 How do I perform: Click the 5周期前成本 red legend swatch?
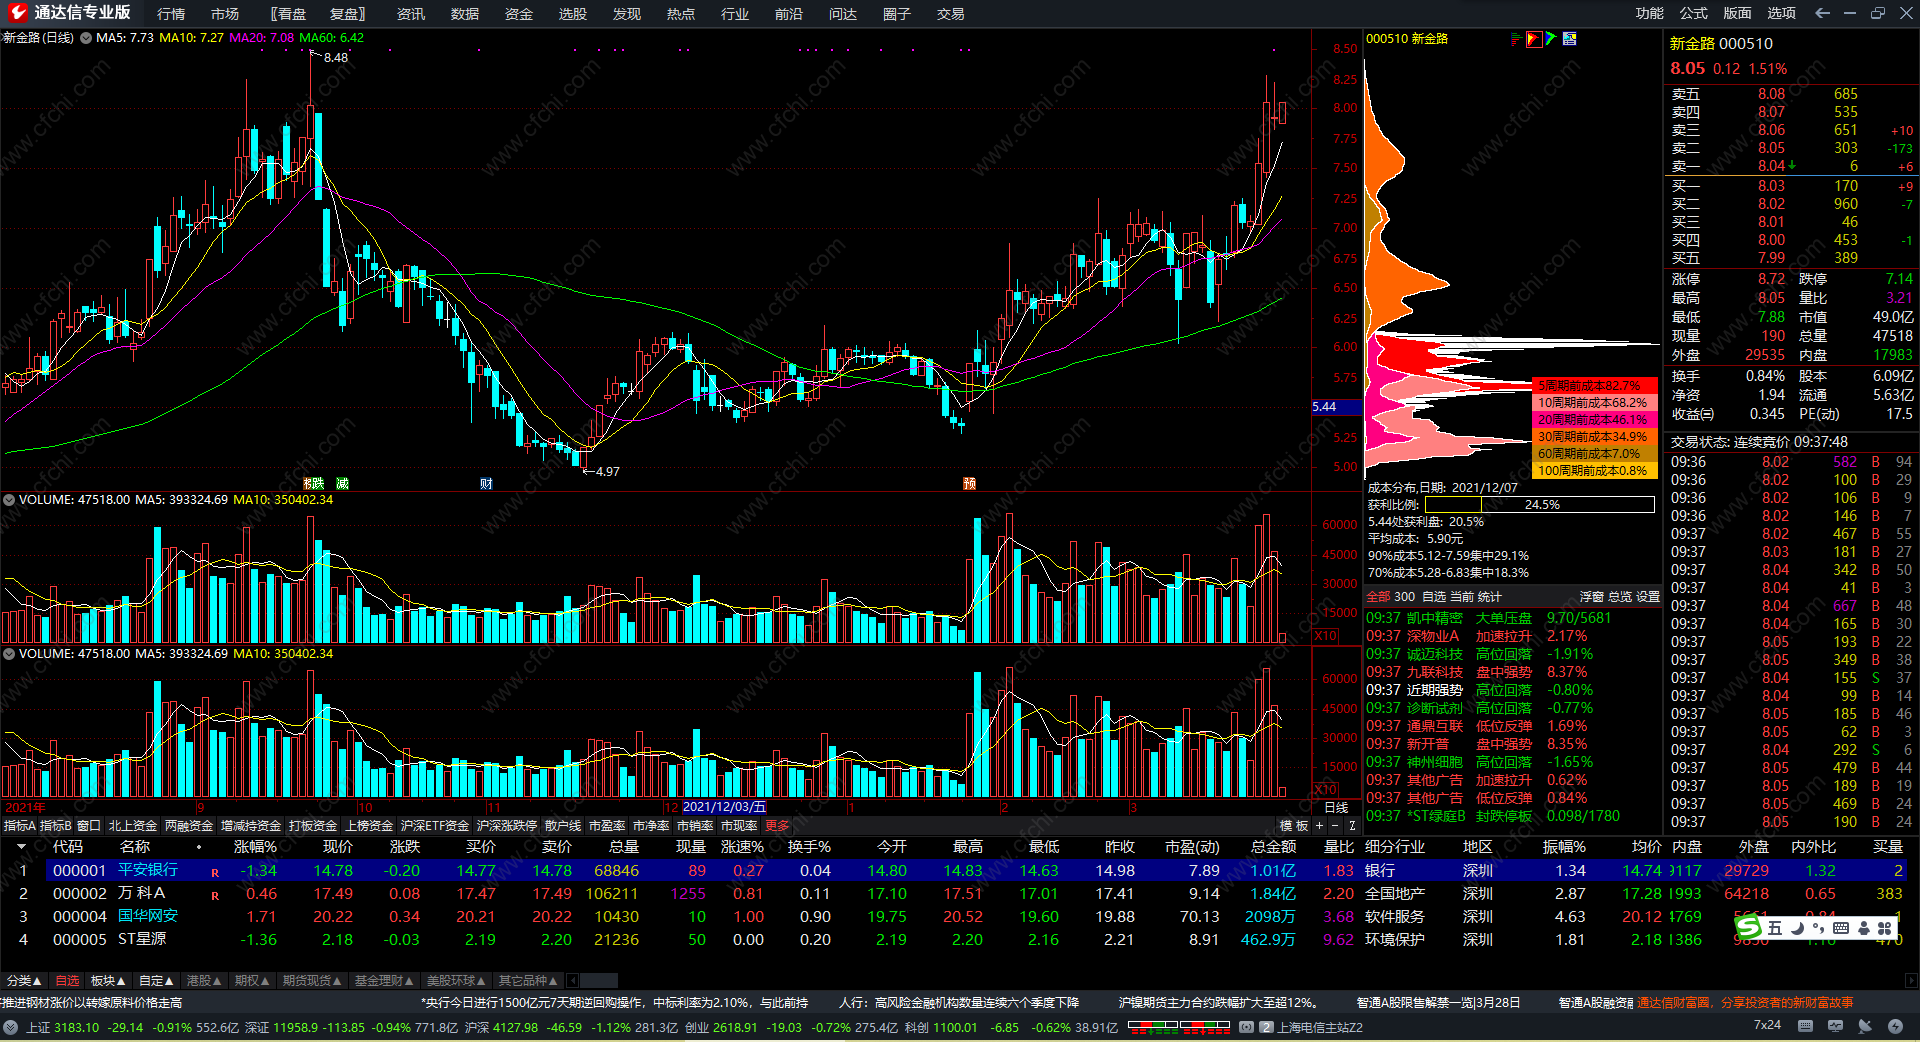(x=1594, y=386)
